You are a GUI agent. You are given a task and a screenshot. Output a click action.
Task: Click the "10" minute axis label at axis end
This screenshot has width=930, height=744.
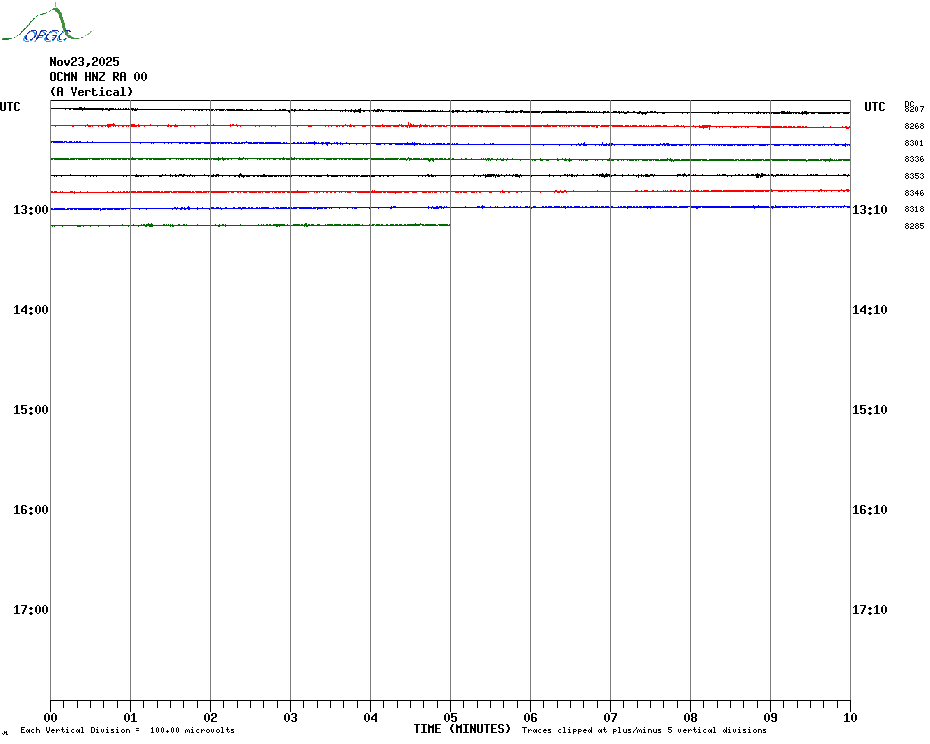[x=850, y=718]
